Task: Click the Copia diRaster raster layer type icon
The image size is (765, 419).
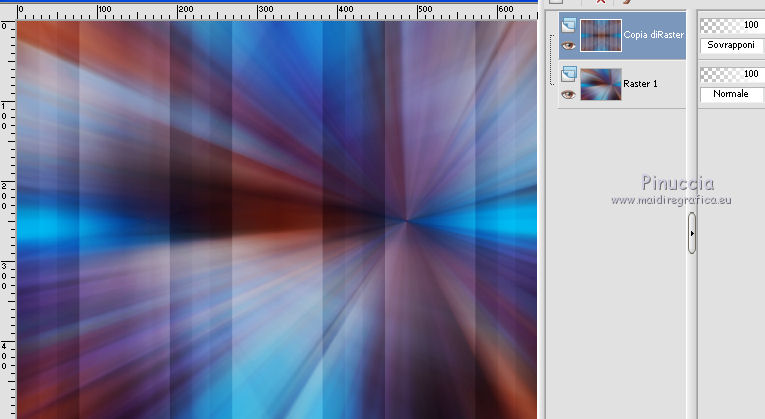Action: click(x=568, y=25)
